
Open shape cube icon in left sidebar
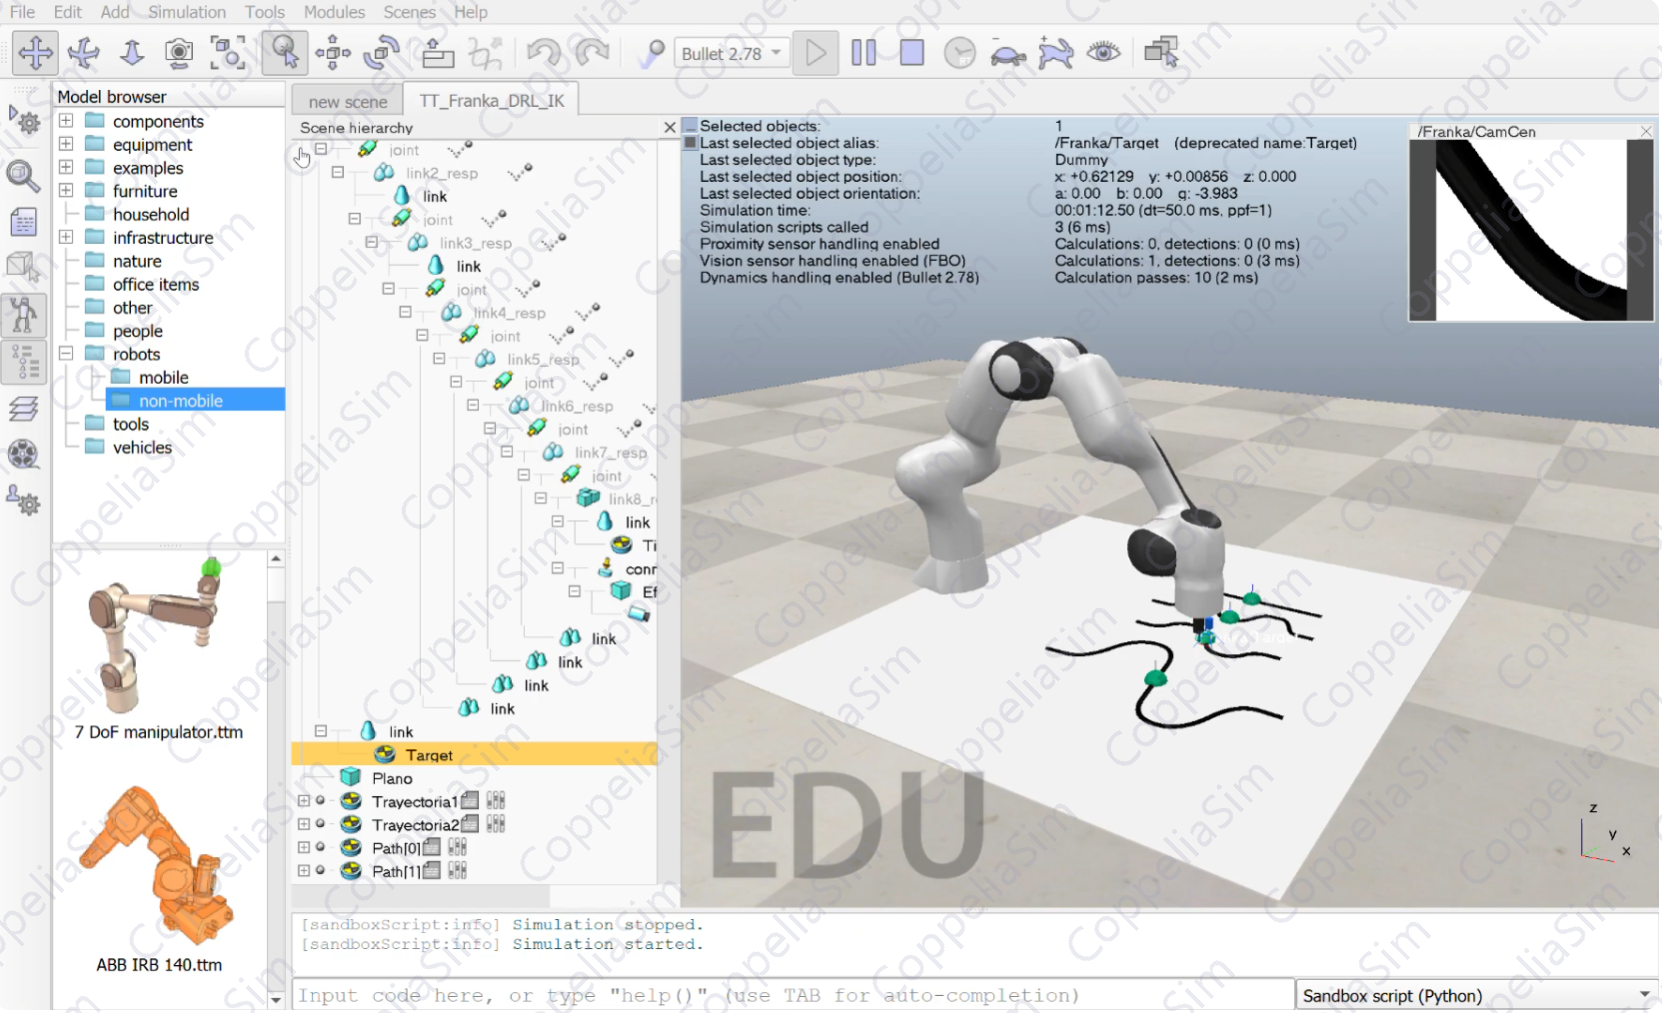point(23,267)
